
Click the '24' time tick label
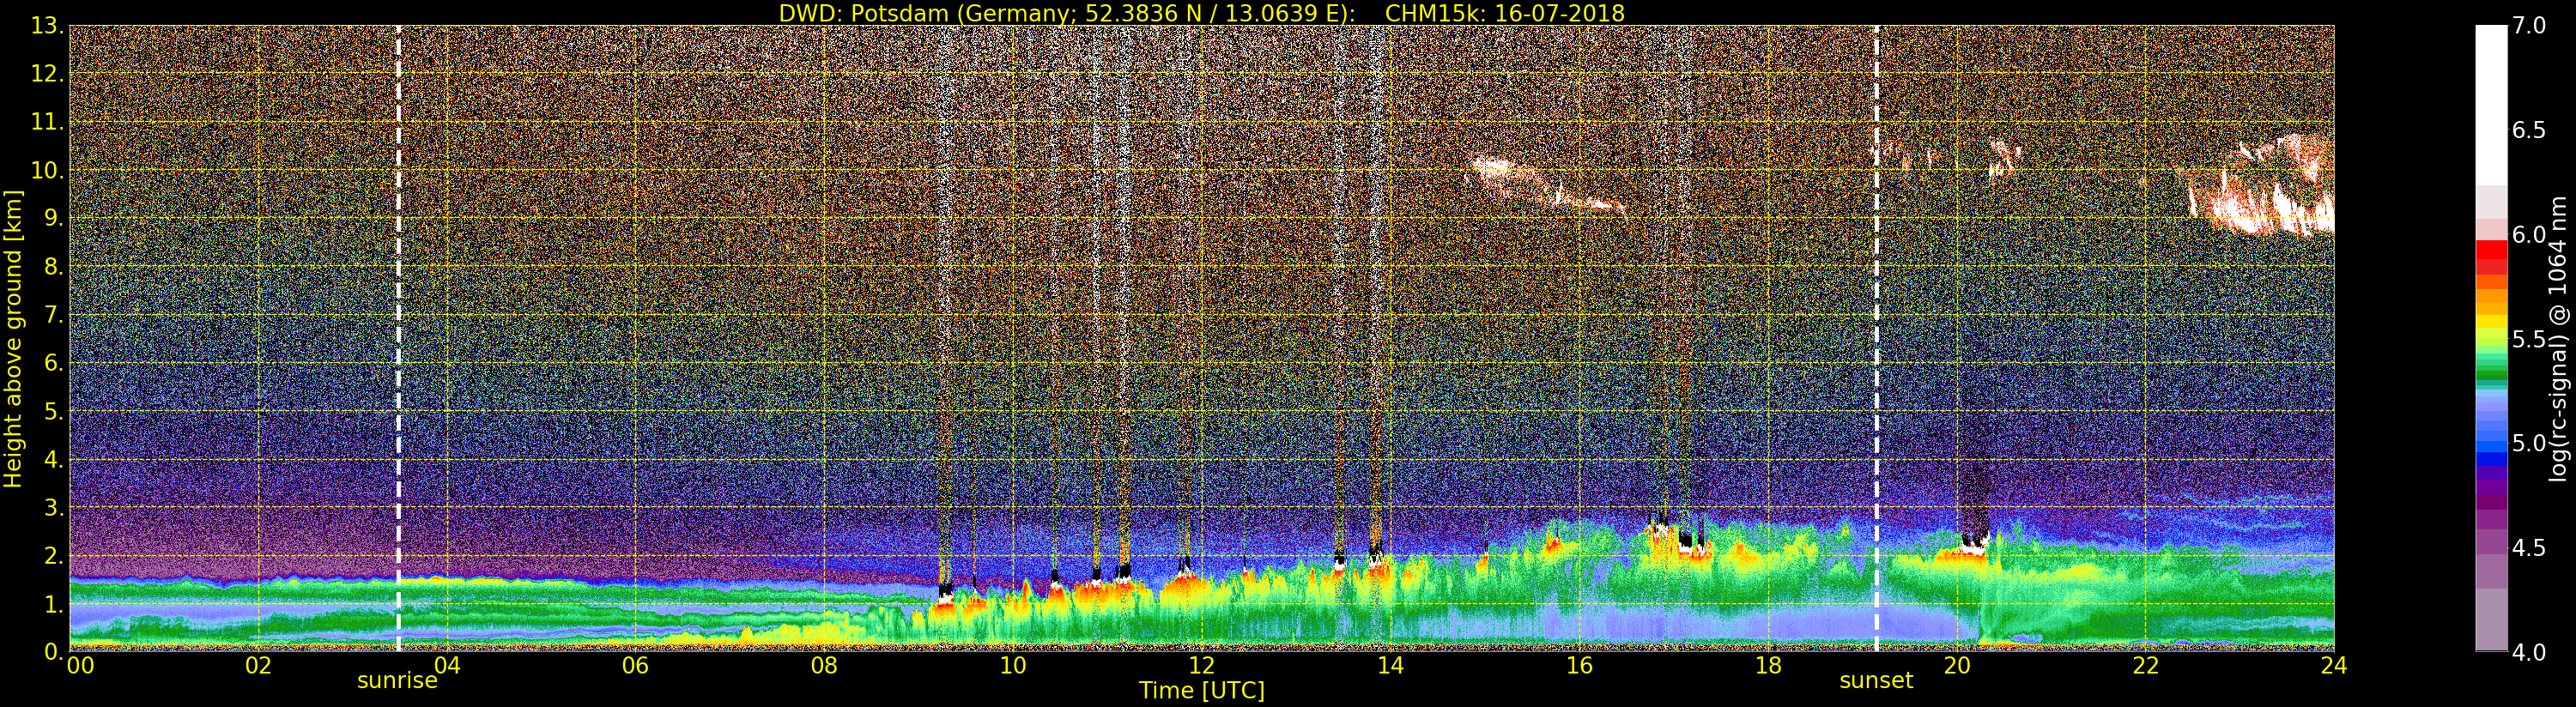coord(2334,666)
